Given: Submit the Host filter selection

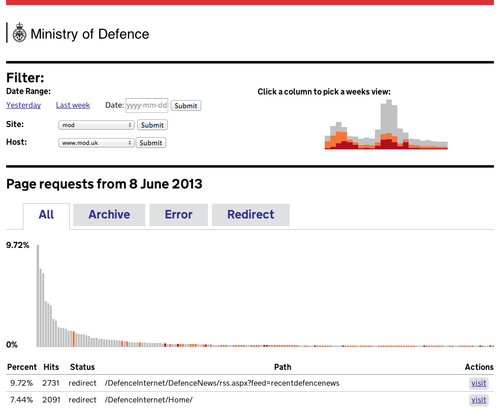Looking at the screenshot, I should click(151, 143).
